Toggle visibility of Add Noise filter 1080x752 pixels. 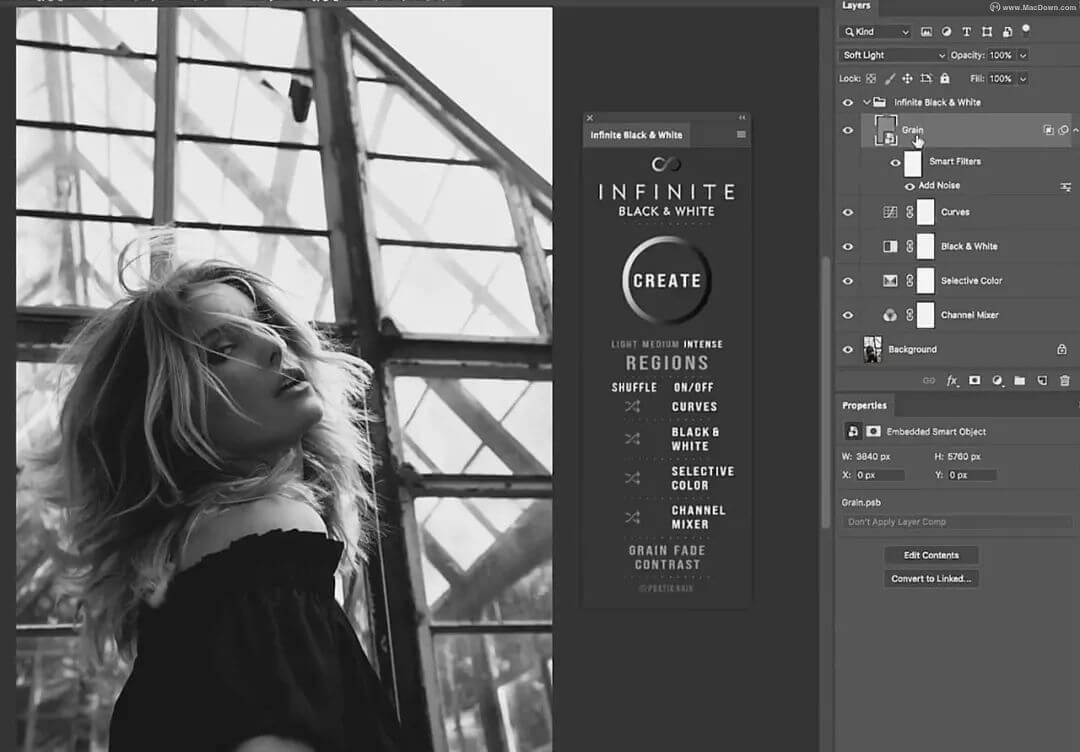[909, 186]
